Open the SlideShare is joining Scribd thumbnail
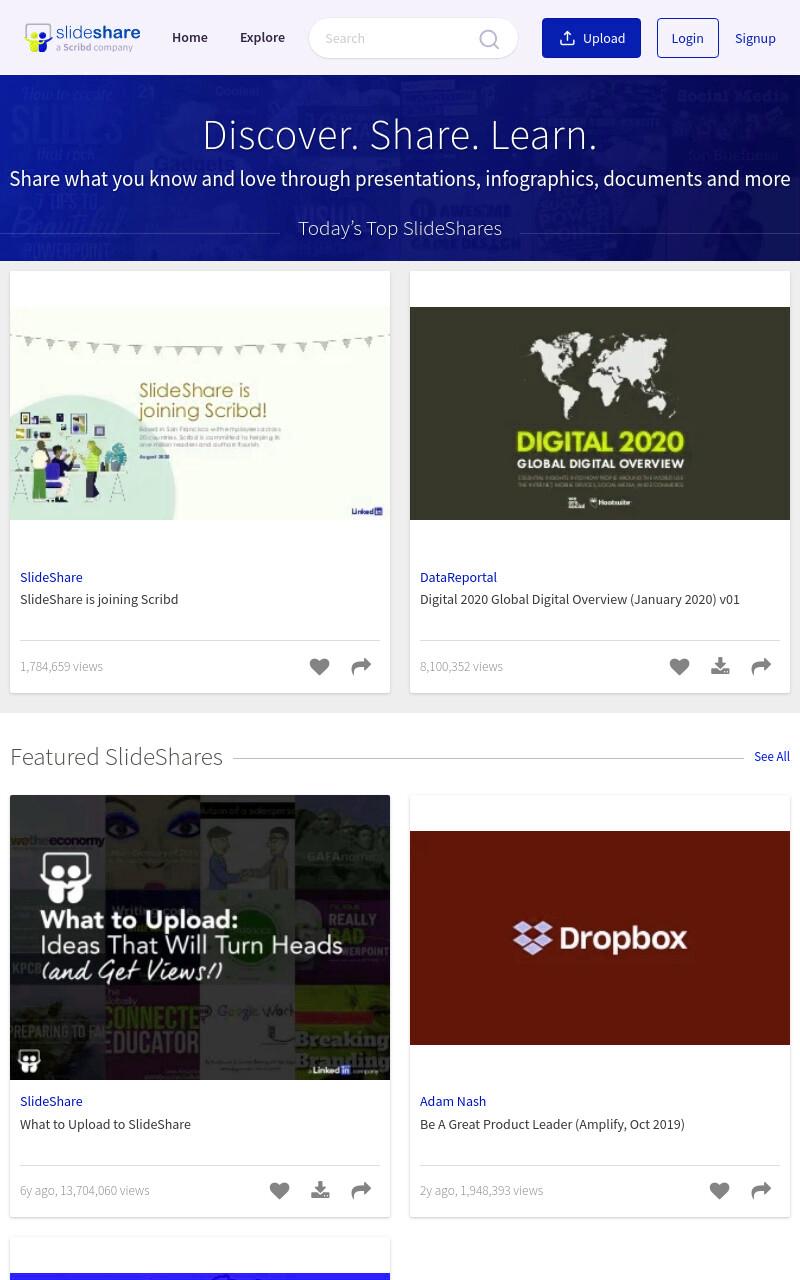Screen dimensions: 800x1280 (x=200, y=413)
